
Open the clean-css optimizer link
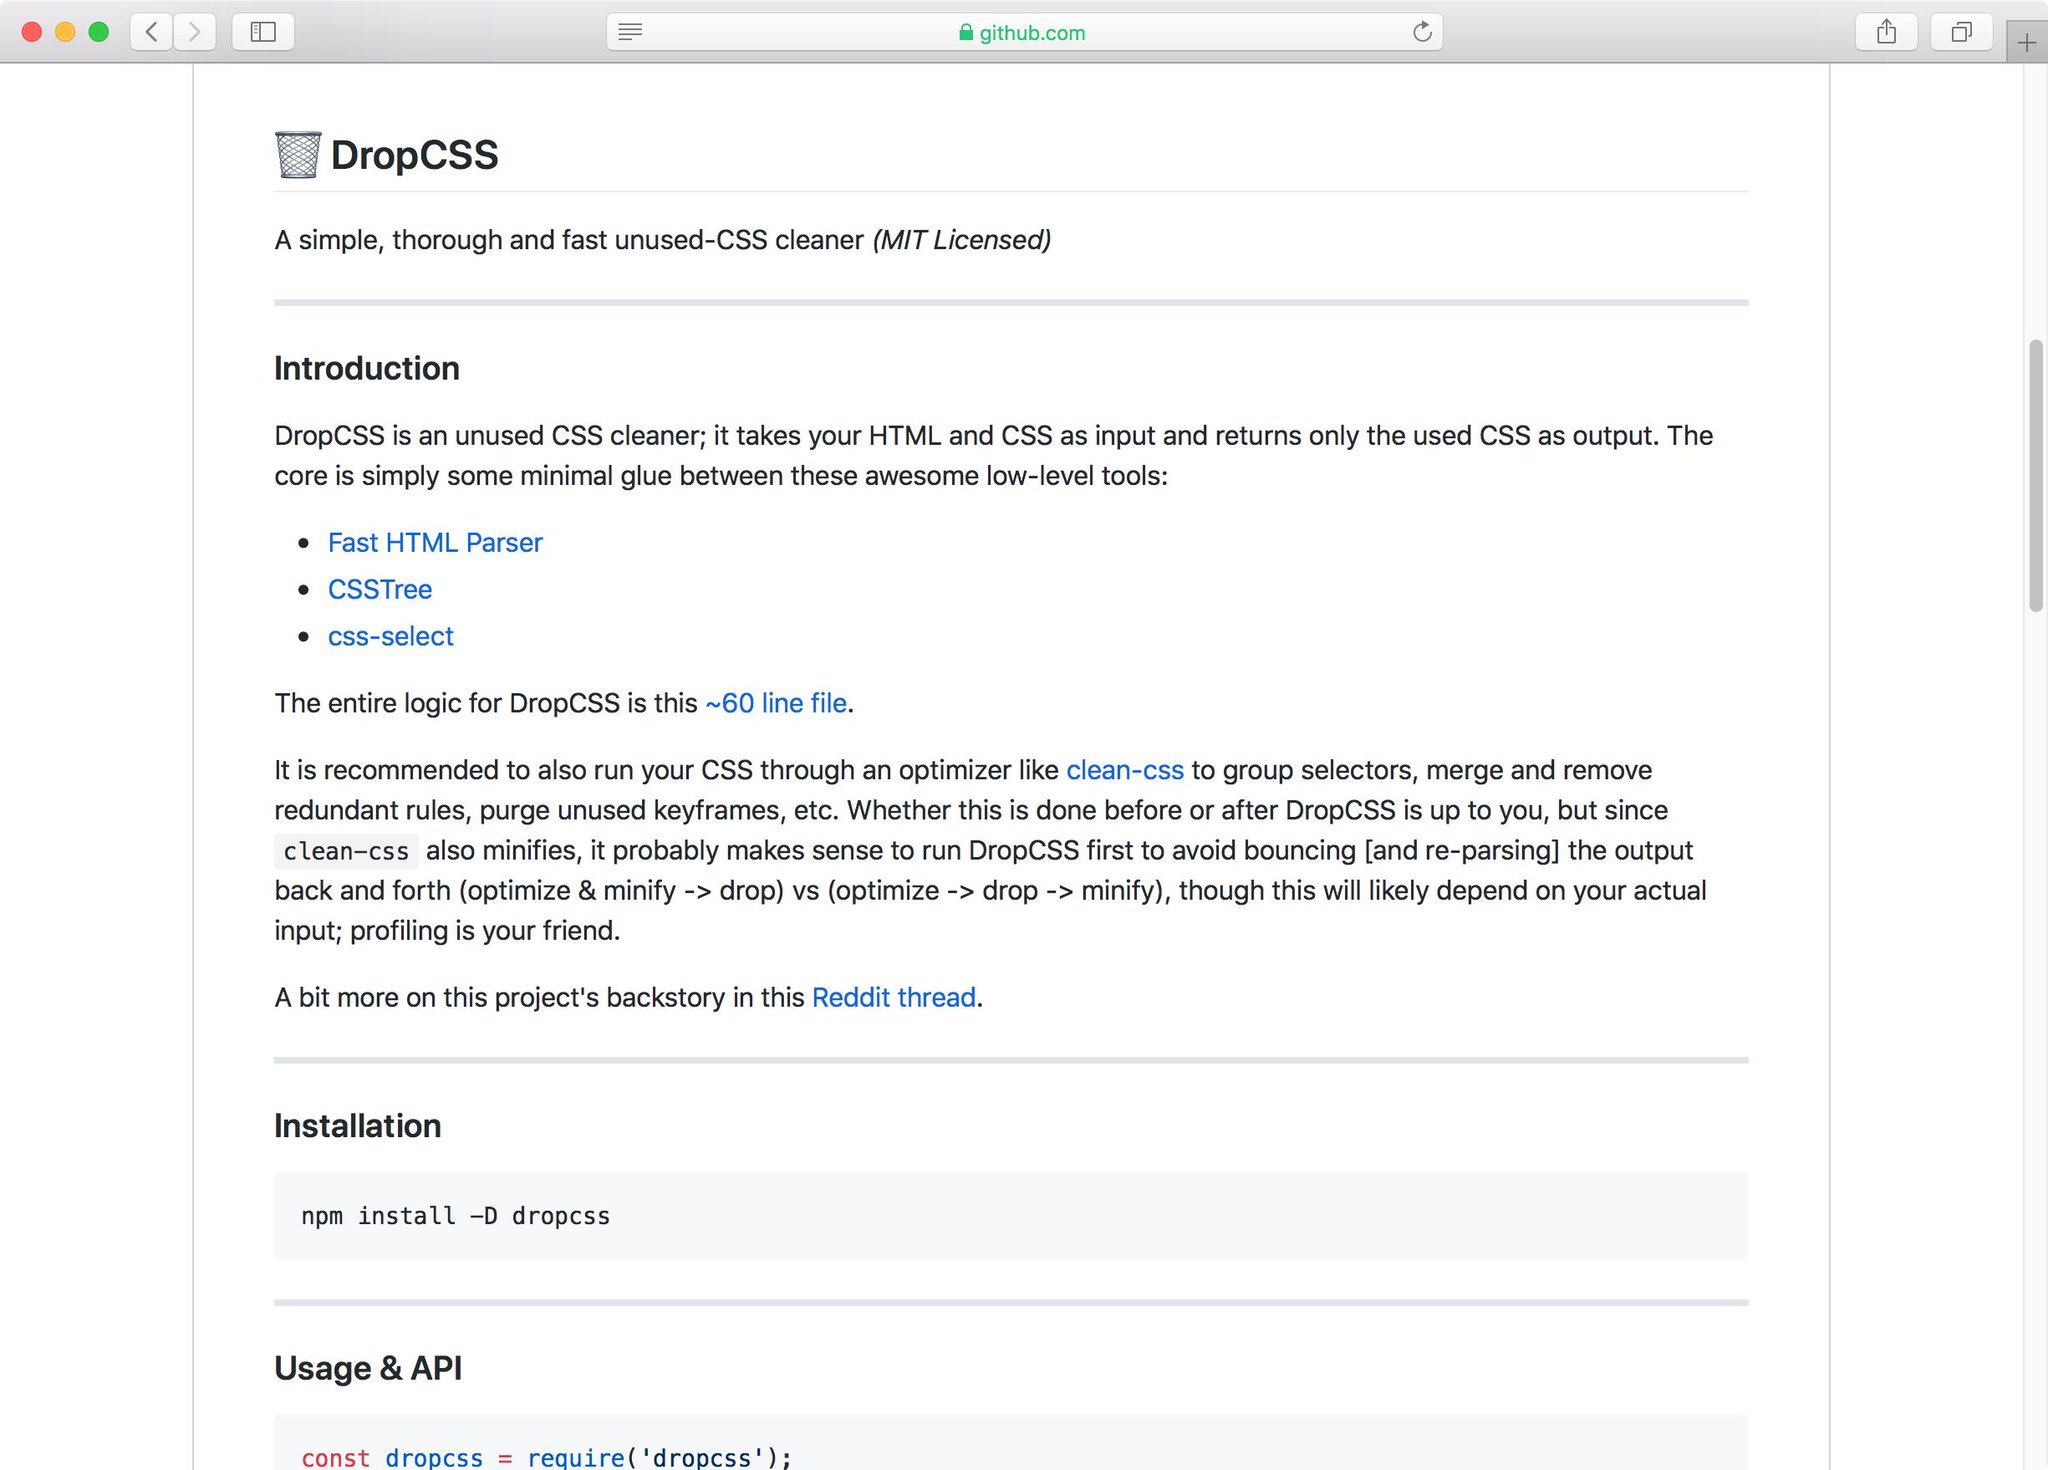click(x=1125, y=770)
